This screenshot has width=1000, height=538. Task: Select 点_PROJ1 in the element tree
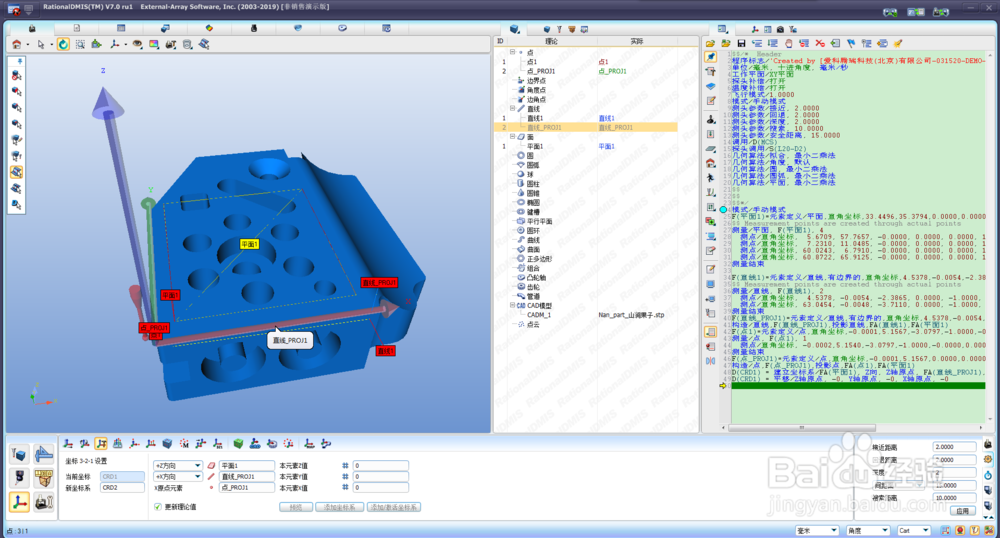(541, 71)
